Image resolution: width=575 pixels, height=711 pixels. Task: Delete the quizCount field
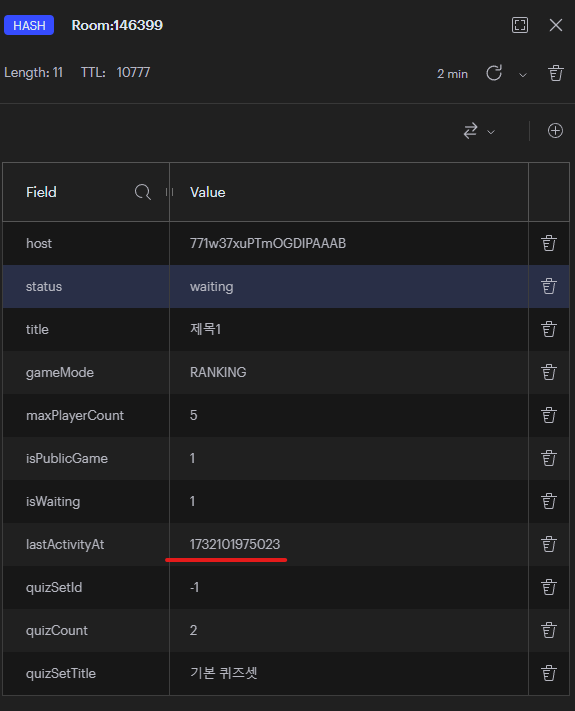click(x=549, y=630)
